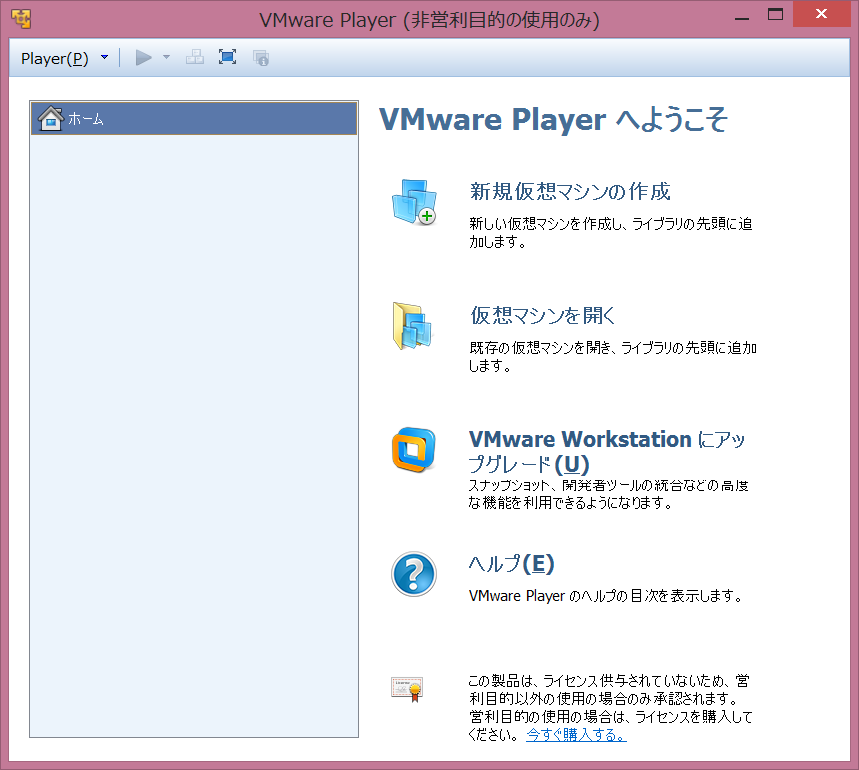The image size is (859, 770).
Task: Click 今すぐ購入する purchase link
Action: (x=576, y=735)
